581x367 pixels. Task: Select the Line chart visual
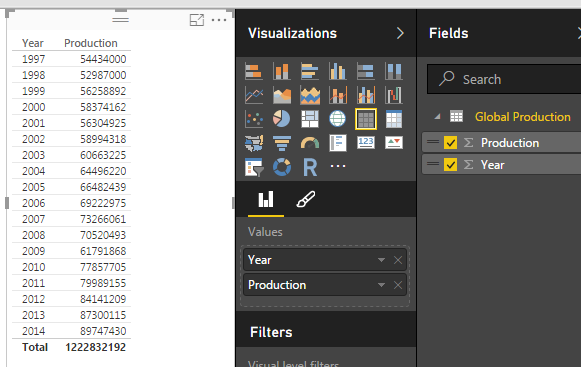[x=254, y=95]
